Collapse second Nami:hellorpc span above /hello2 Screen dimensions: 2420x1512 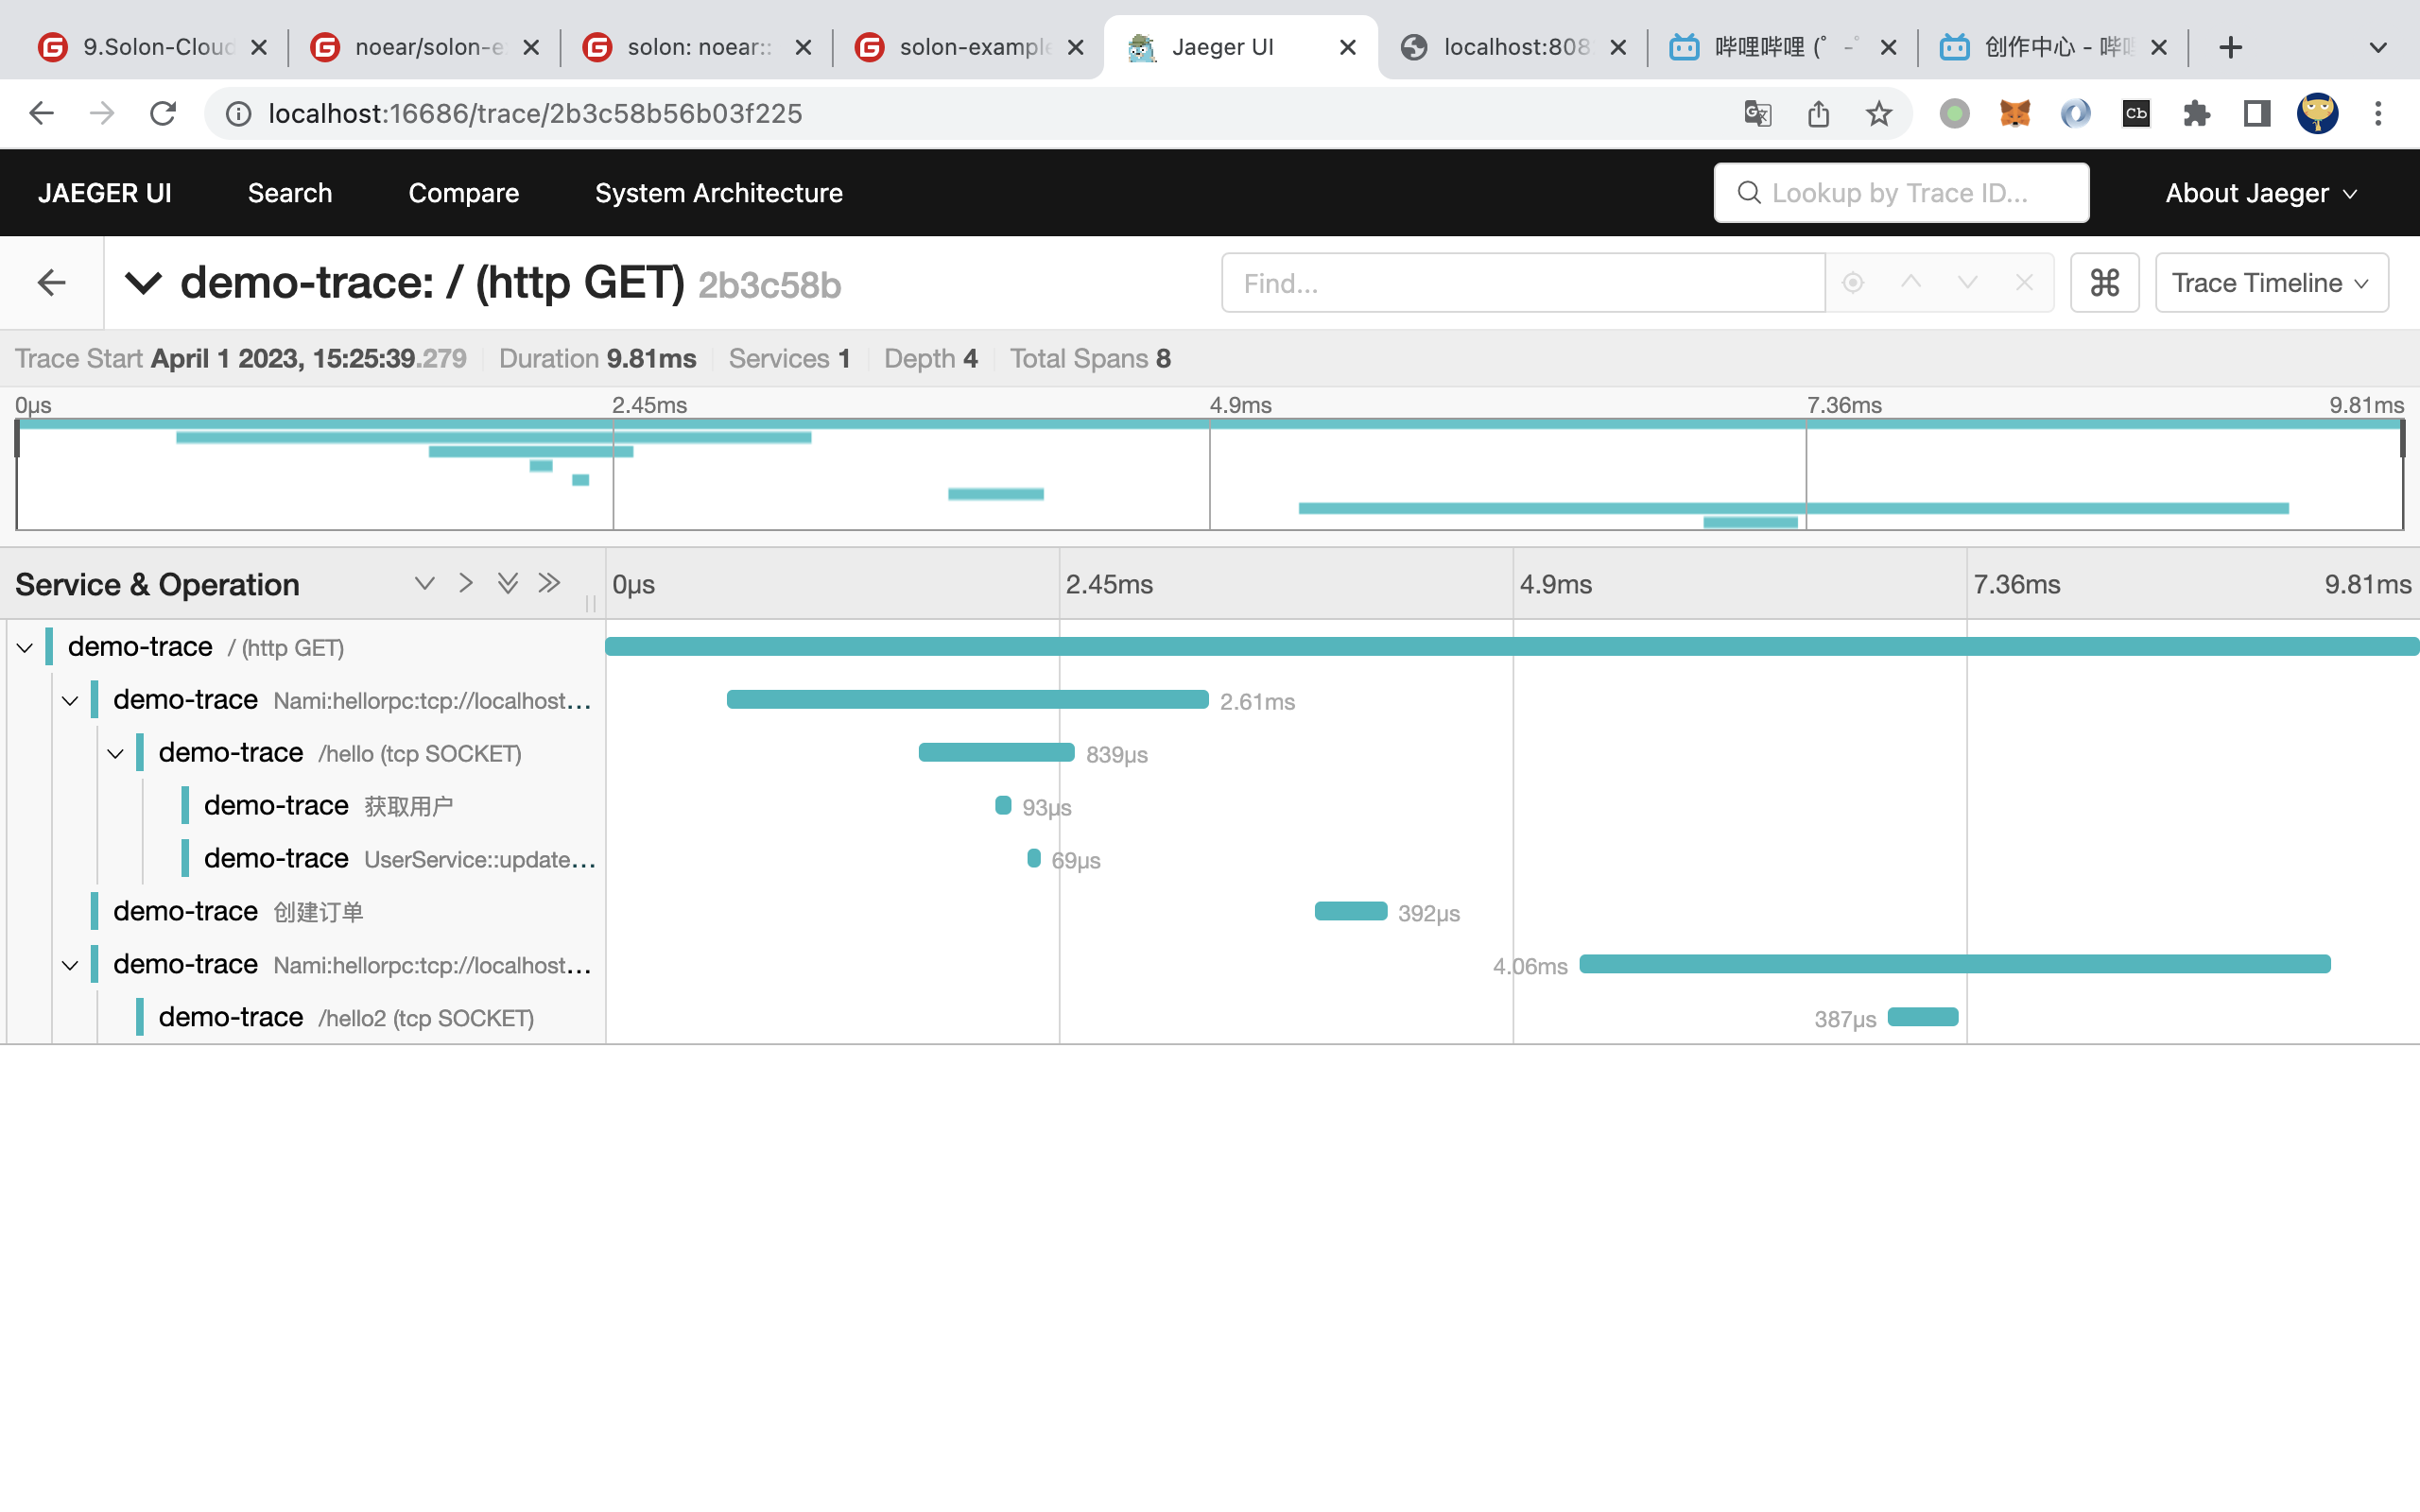click(x=70, y=965)
